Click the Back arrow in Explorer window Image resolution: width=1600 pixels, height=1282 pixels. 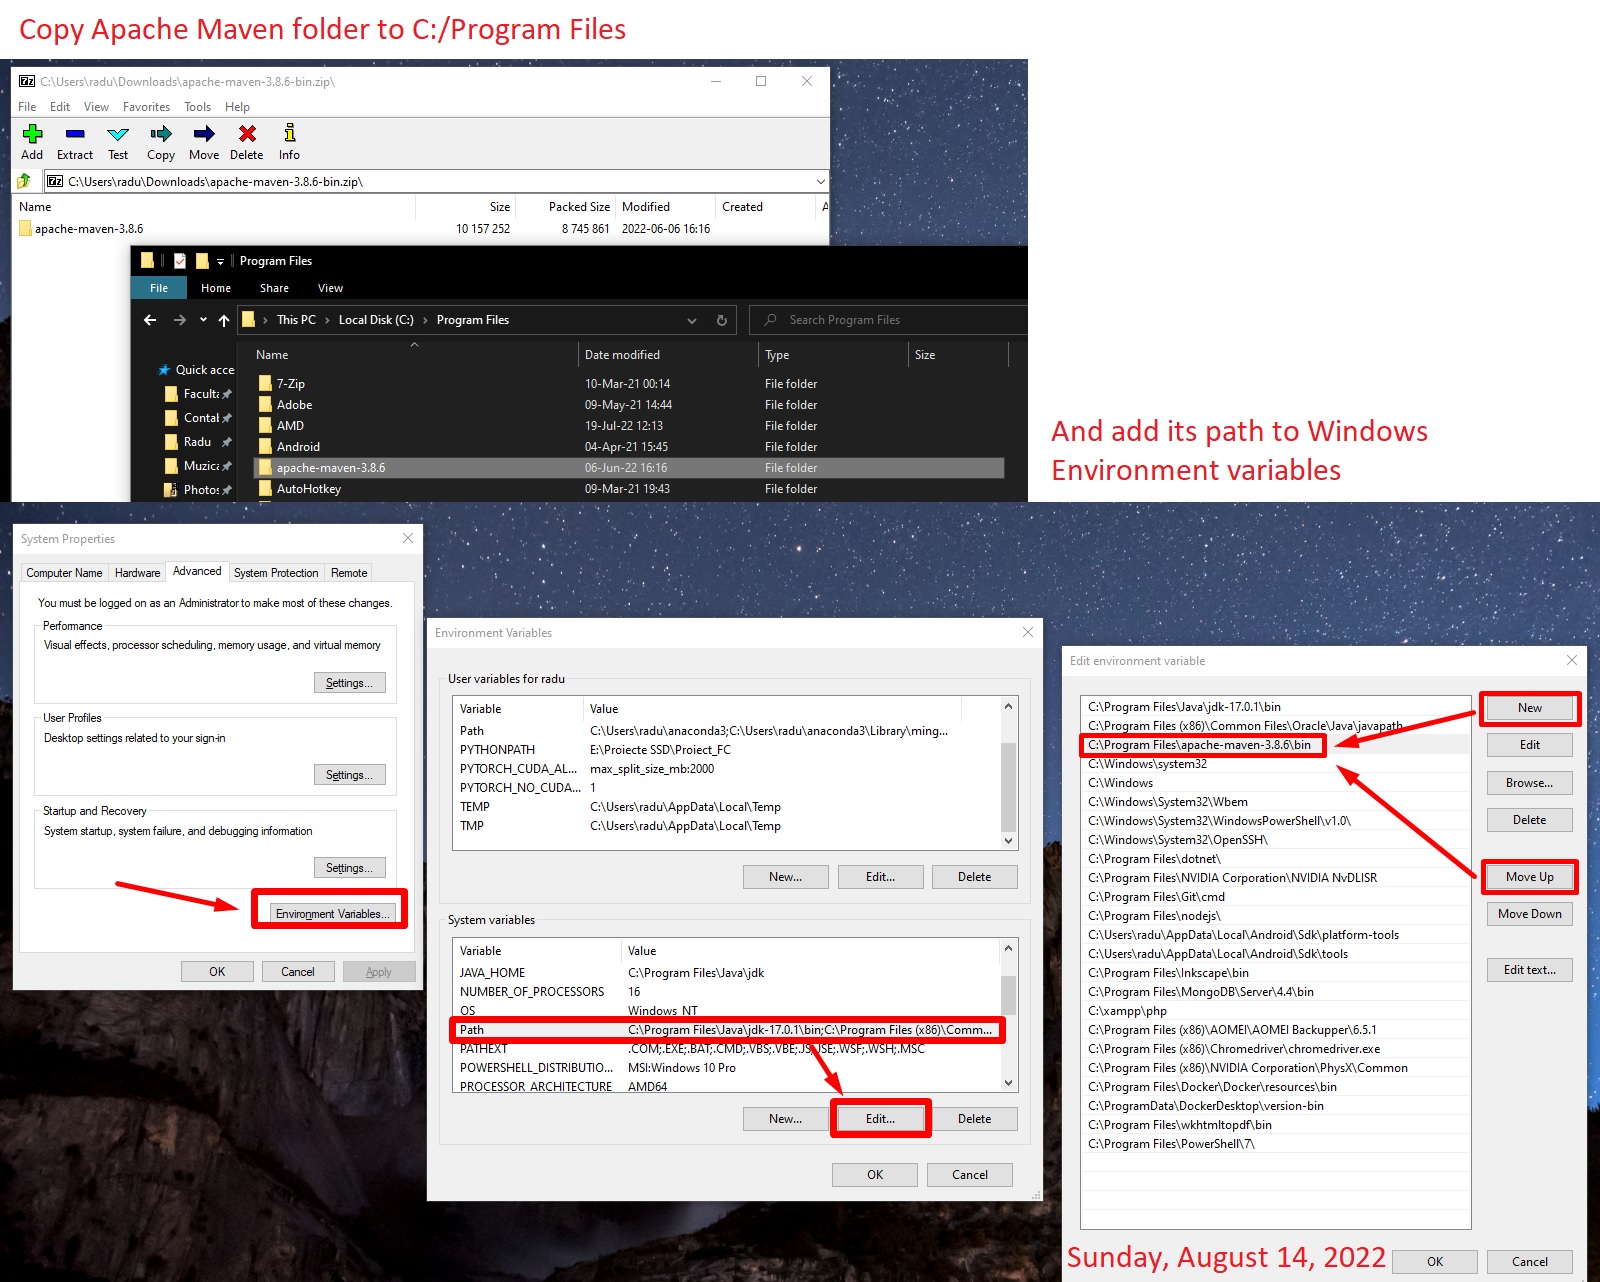coord(150,320)
